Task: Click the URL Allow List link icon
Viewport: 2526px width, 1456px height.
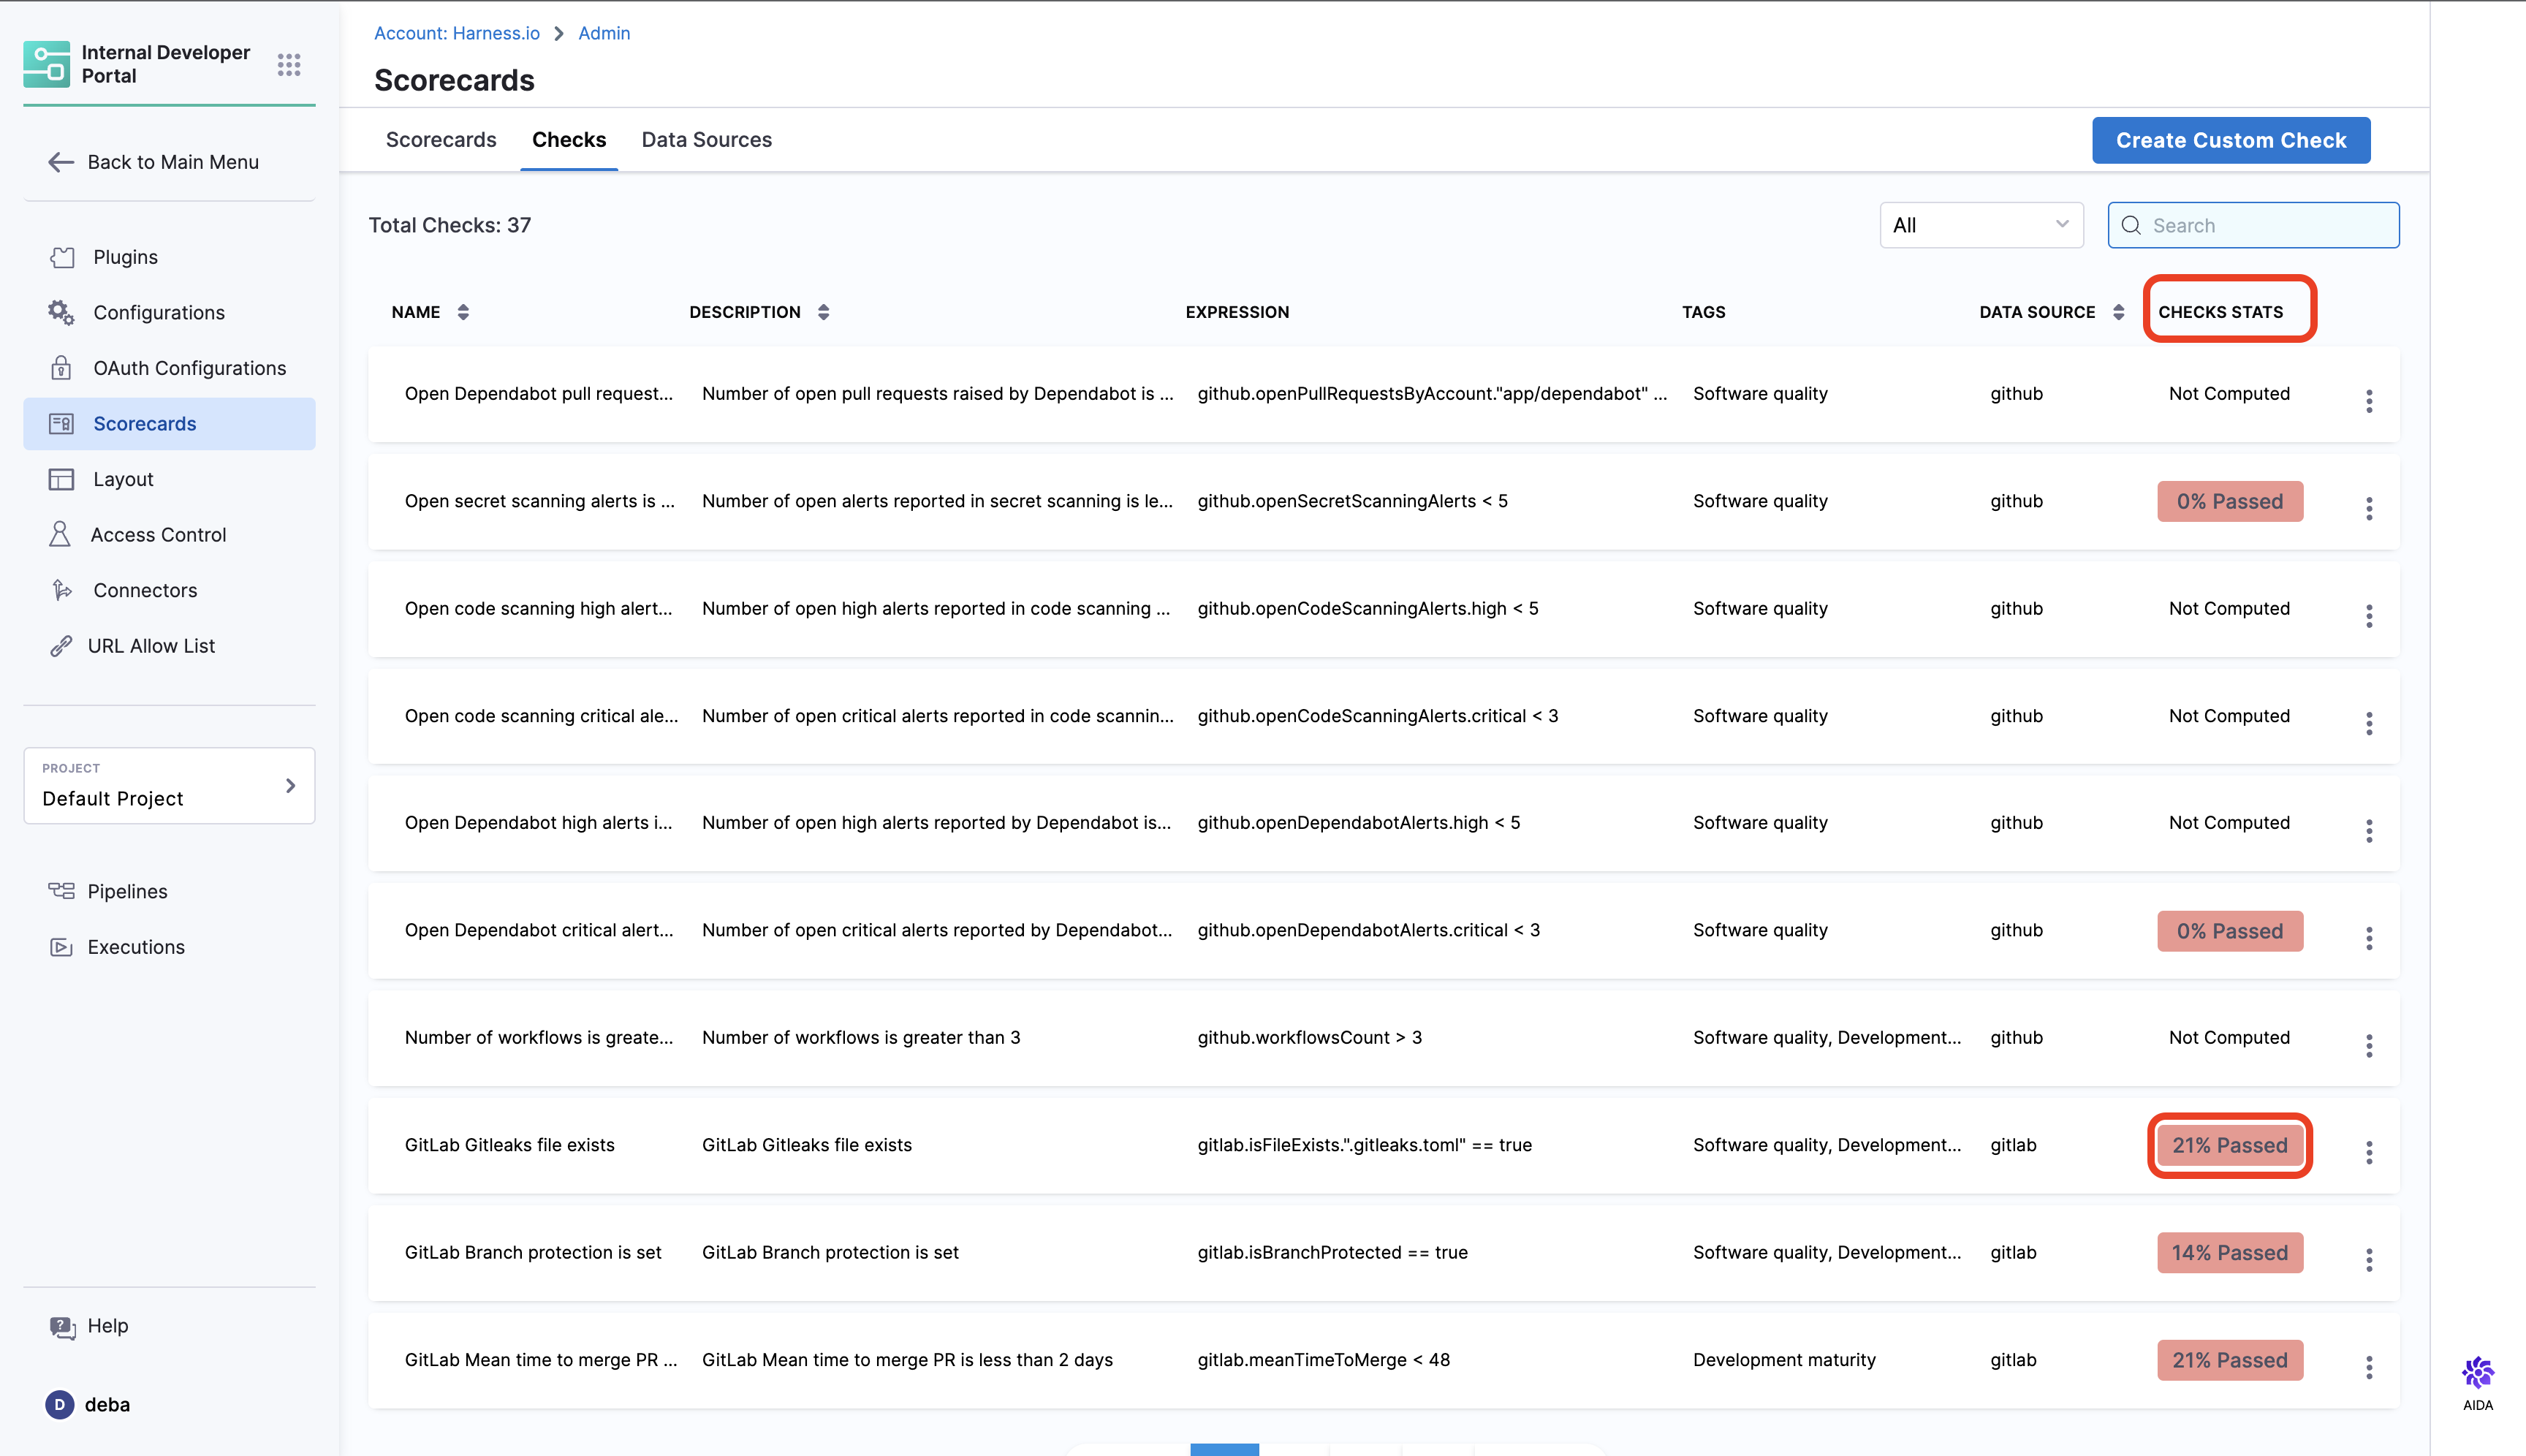Action: tap(61, 646)
